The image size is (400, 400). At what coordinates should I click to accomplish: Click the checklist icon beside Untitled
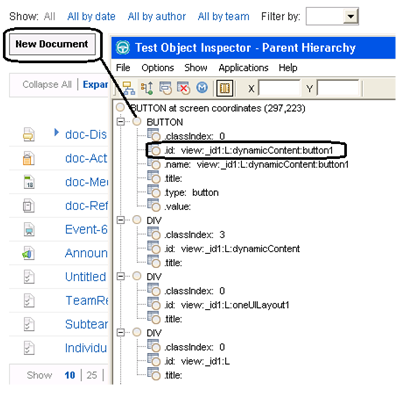(x=29, y=277)
